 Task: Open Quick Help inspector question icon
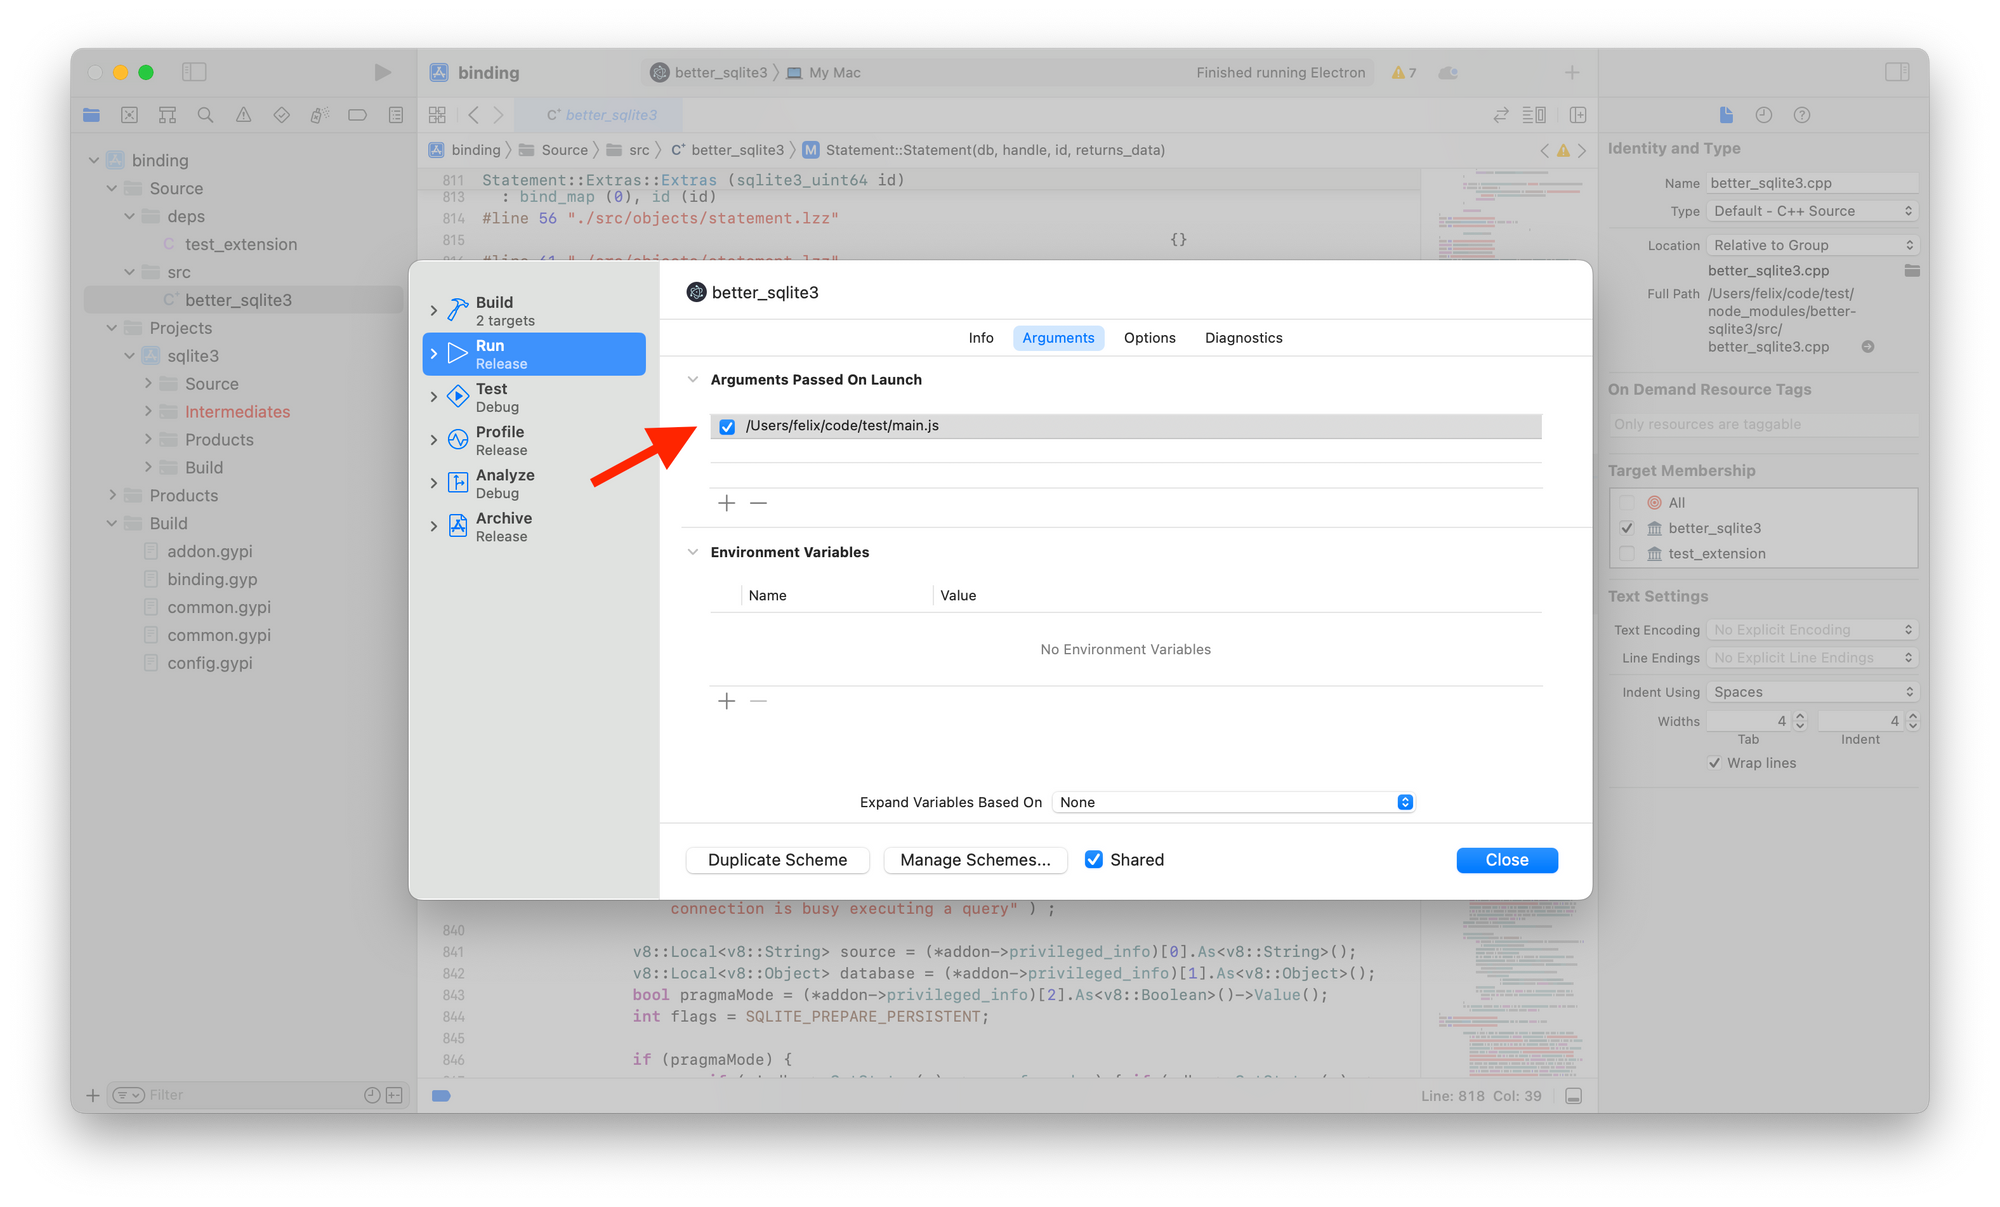pyautogui.click(x=1802, y=115)
